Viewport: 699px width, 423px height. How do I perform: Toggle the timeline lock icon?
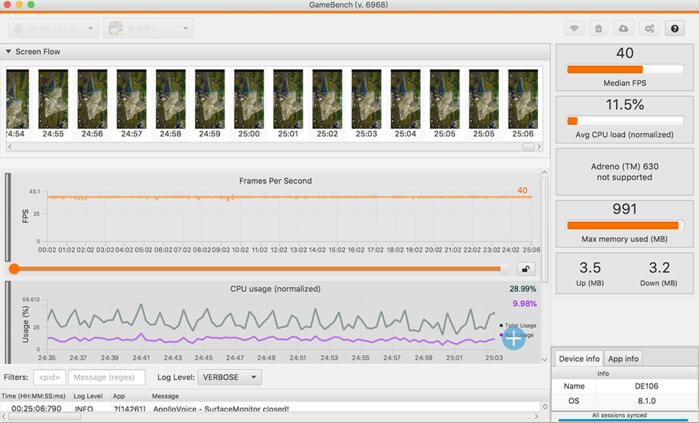(525, 268)
